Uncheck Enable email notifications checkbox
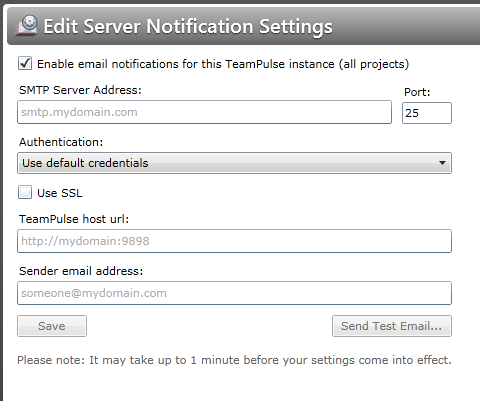 coord(25,63)
